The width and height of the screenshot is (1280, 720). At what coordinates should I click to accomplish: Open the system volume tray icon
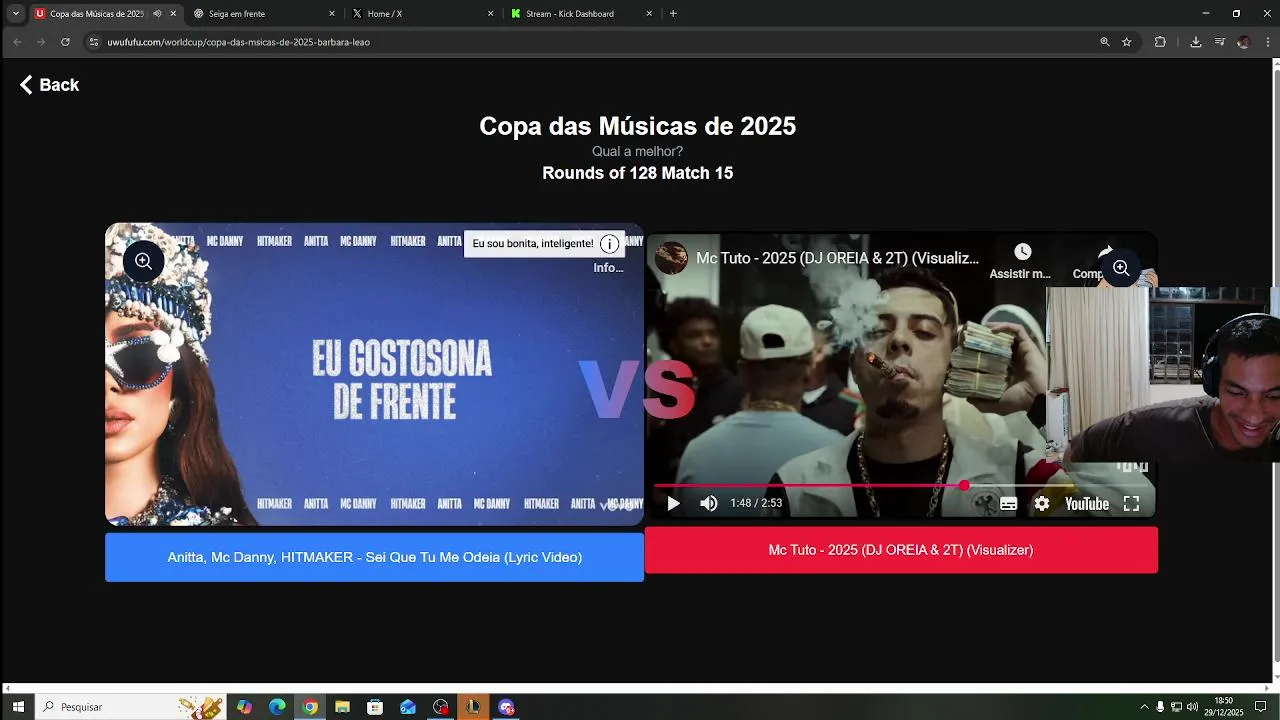coord(1192,707)
